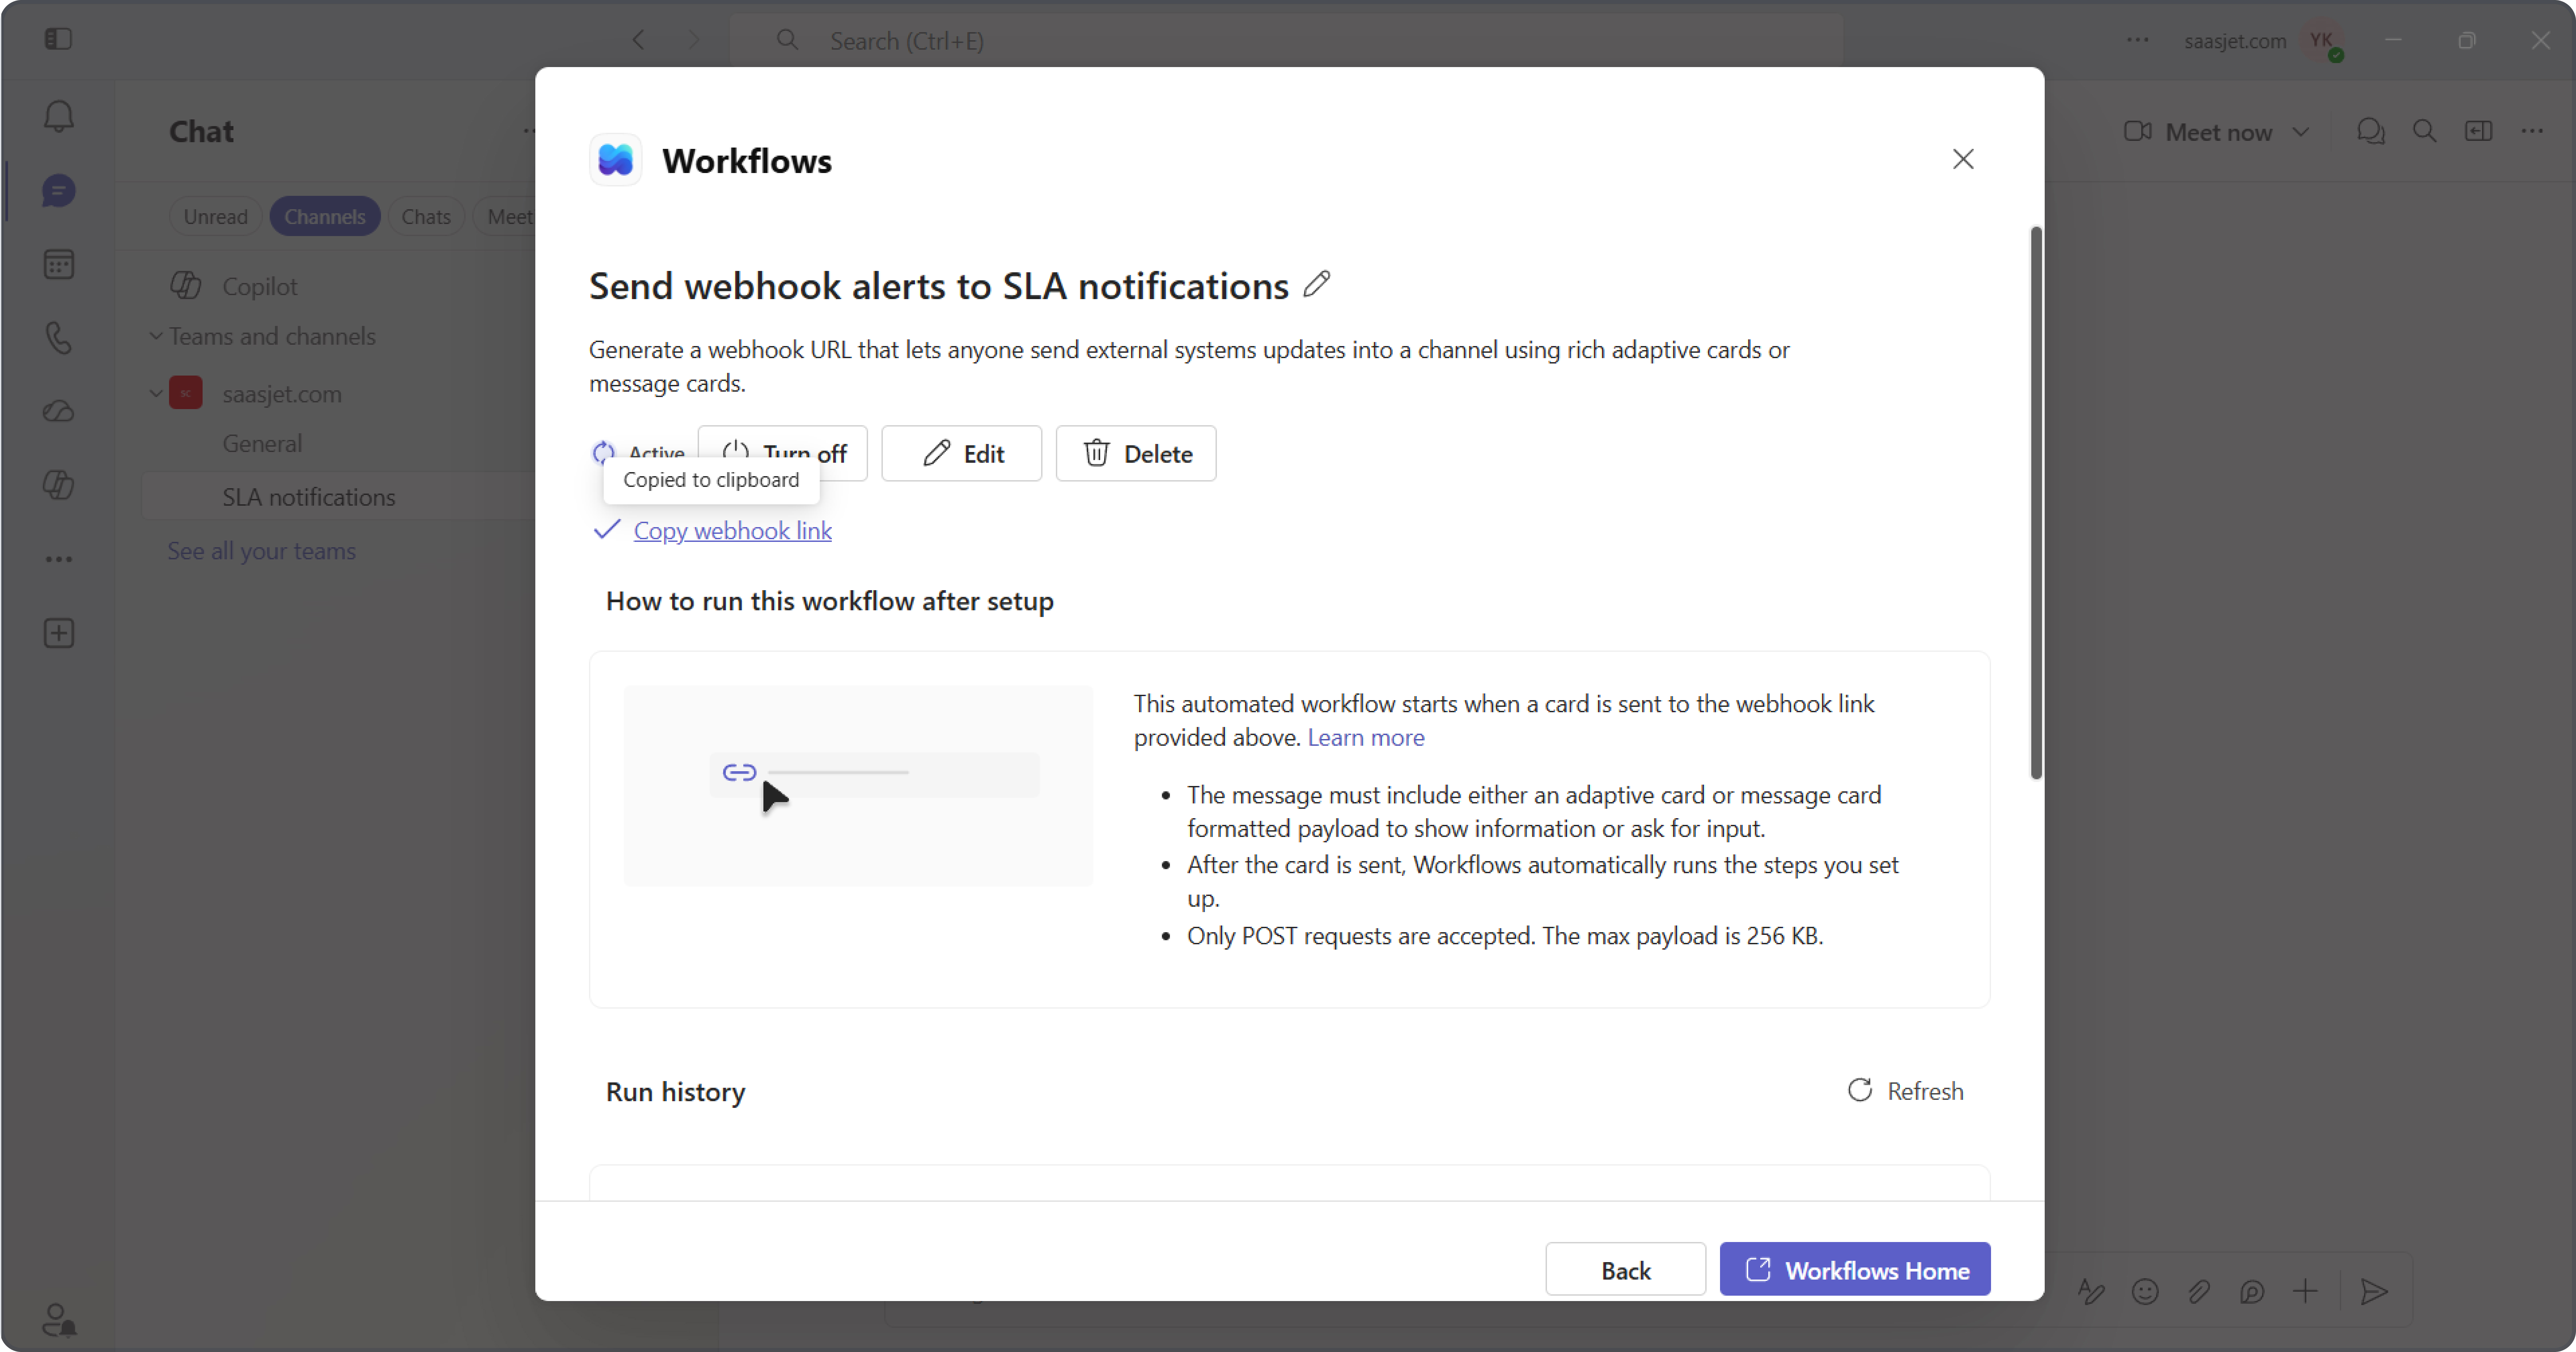The height and width of the screenshot is (1352, 2576).
Task: Attach a file with the paperclip icon
Action: point(2198,1292)
